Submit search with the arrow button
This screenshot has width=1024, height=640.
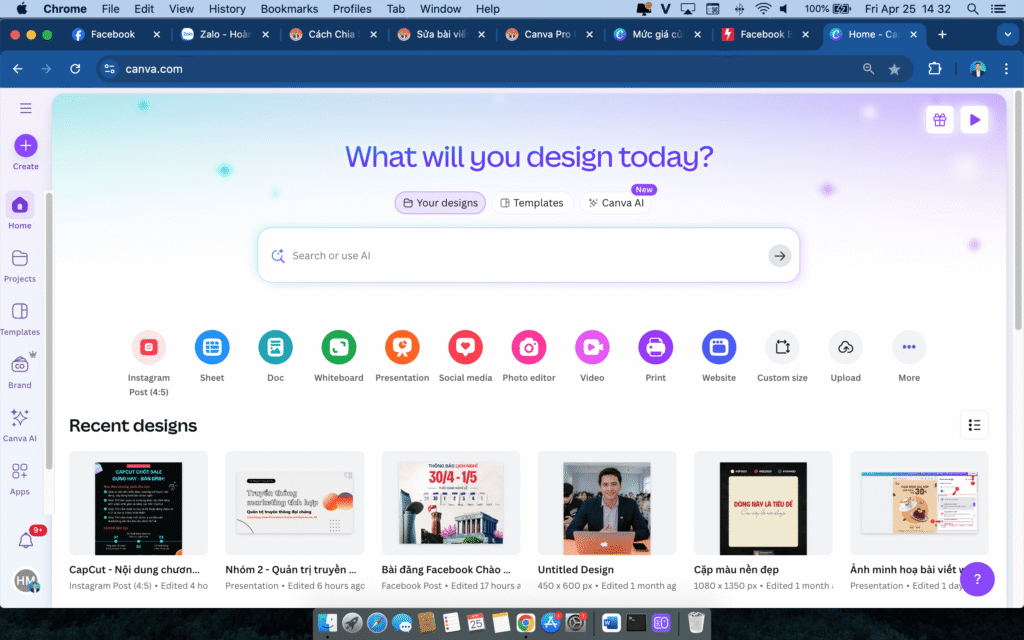click(779, 256)
